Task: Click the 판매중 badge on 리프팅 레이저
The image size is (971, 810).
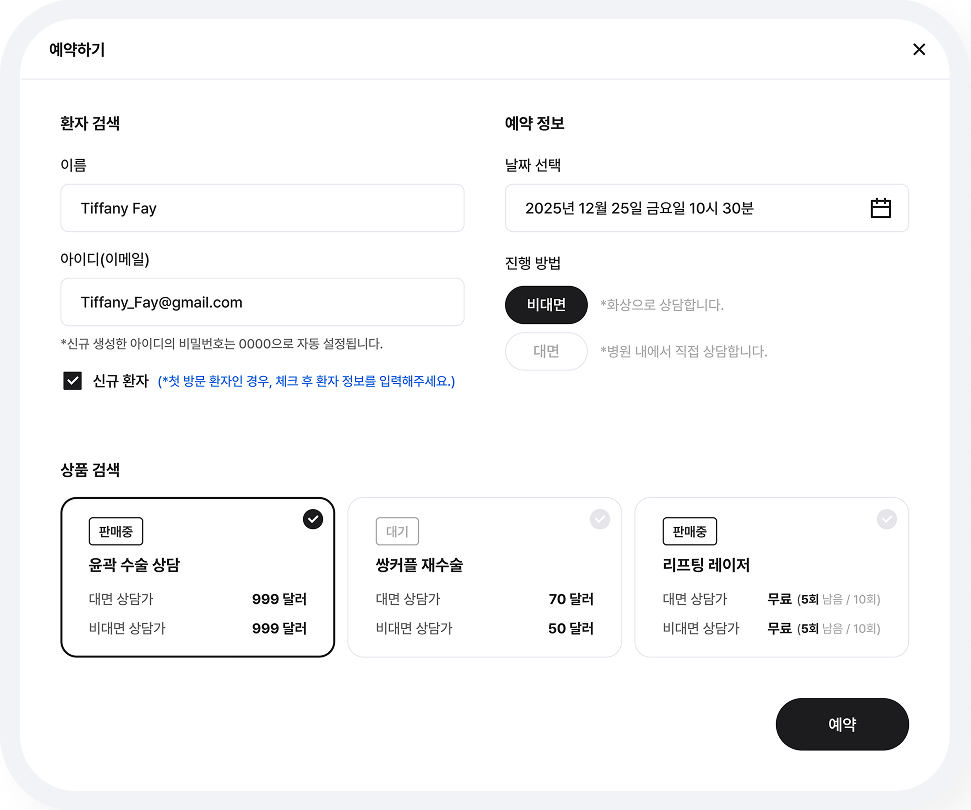Action: click(x=689, y=531)
